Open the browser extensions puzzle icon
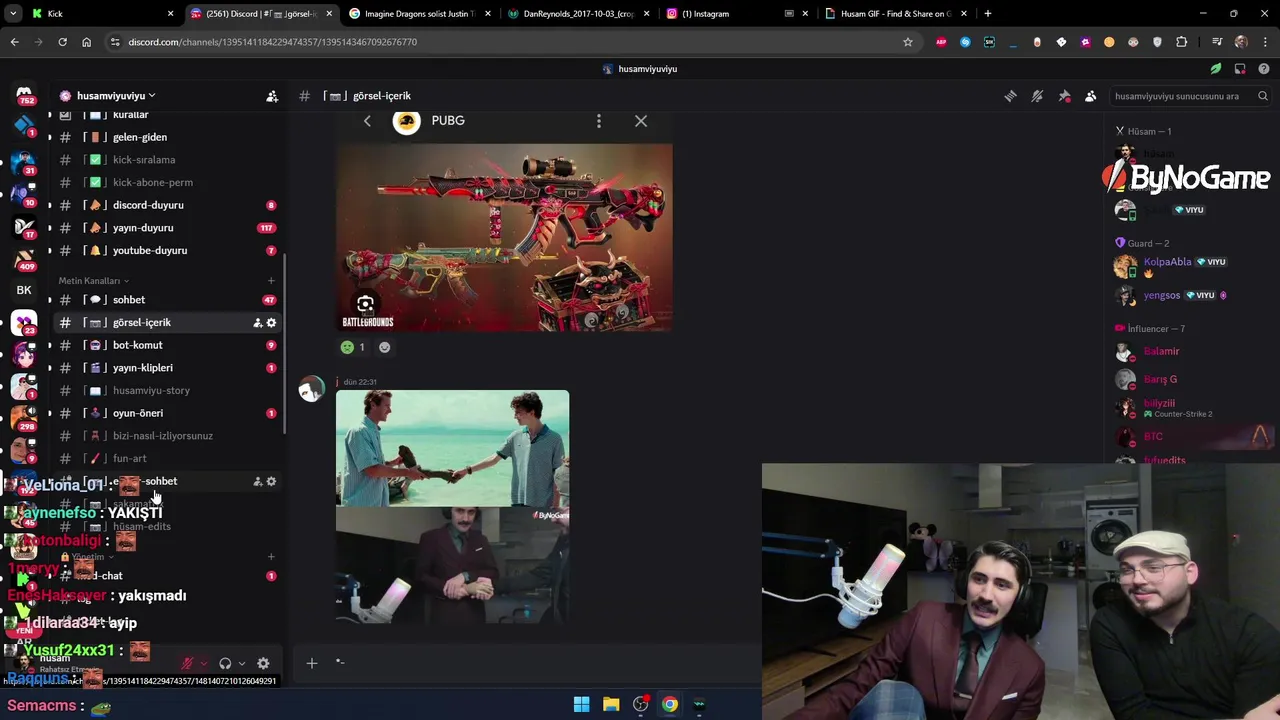Image resolution: width=1280 pixels, height=720 pixels. [1182, 42]
